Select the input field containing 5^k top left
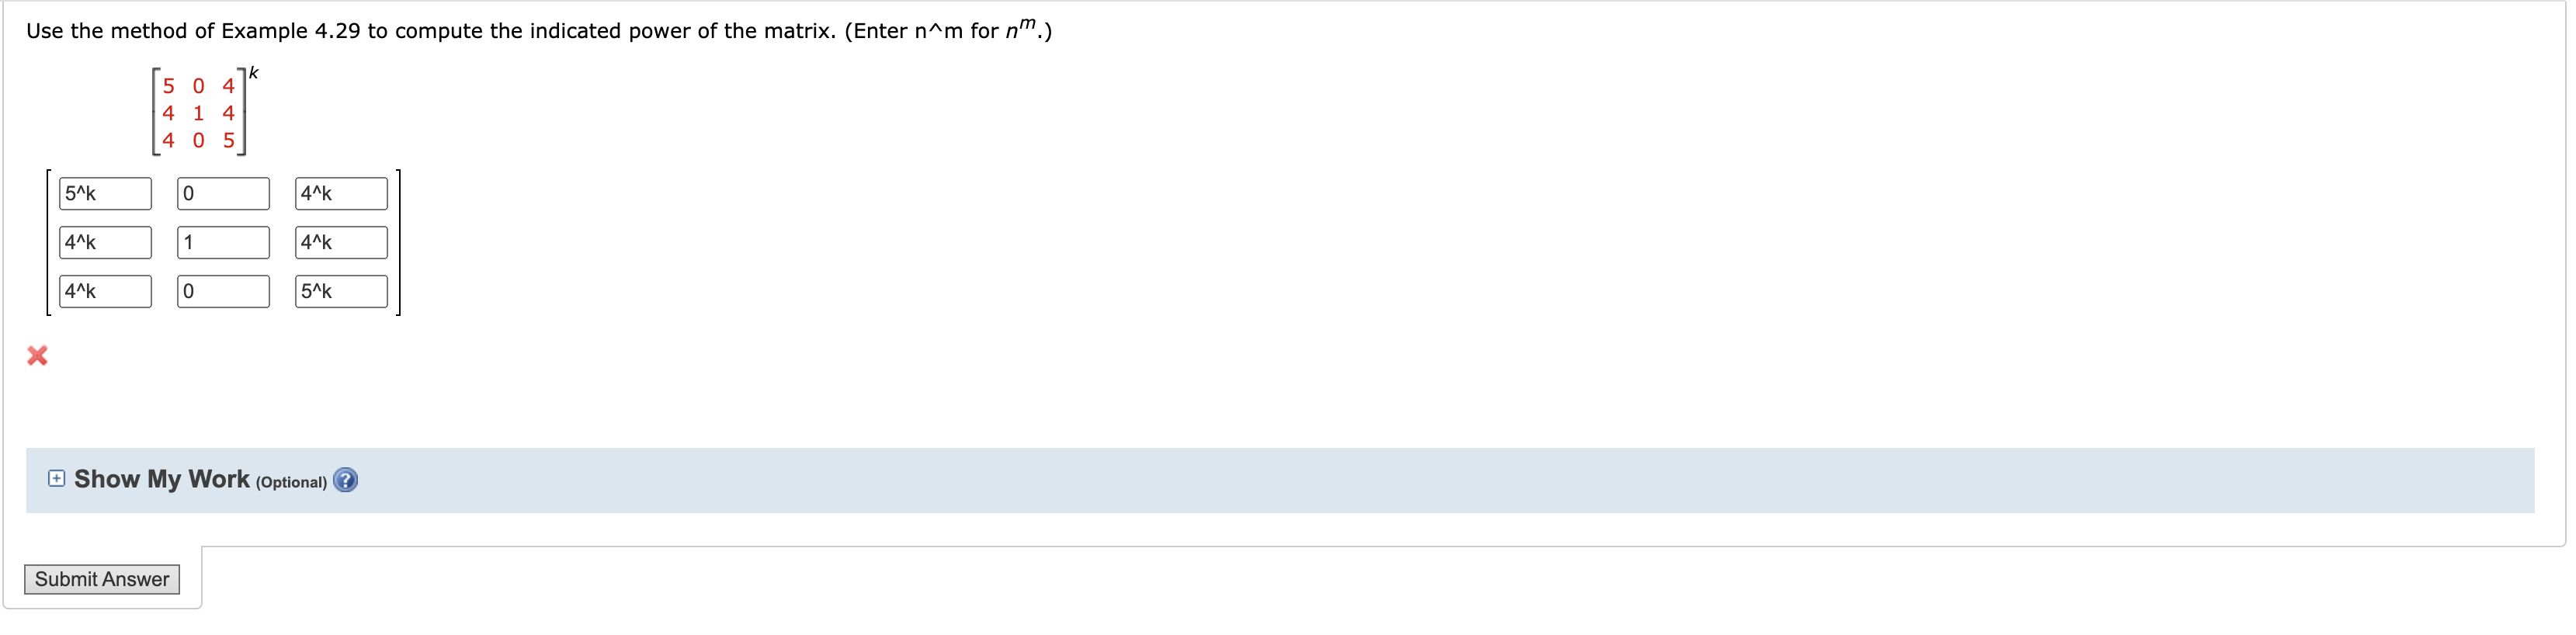Image resolution: width=2576 pixels, height=635 pixels. (104, 193)
